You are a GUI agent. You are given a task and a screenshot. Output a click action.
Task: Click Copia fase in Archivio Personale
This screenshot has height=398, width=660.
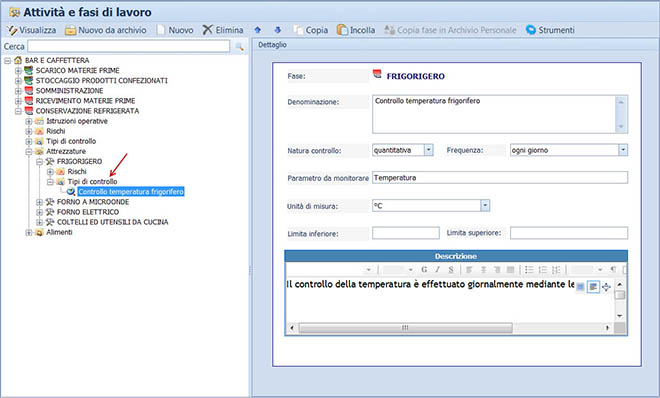(x=450, y=30)
